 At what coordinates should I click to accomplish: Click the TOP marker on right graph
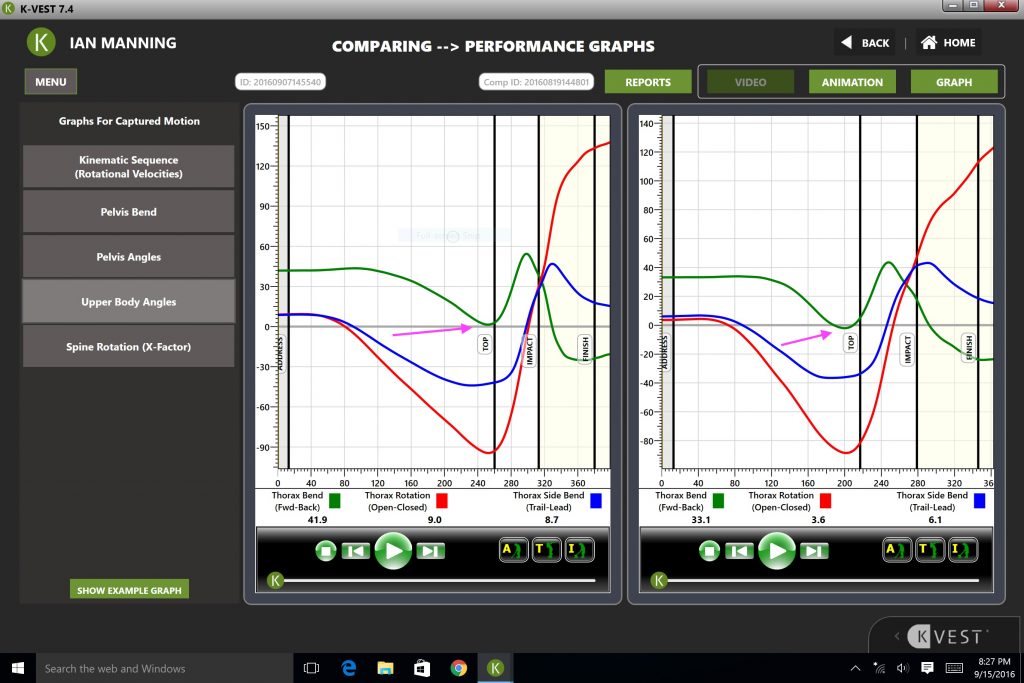point(850,343)
